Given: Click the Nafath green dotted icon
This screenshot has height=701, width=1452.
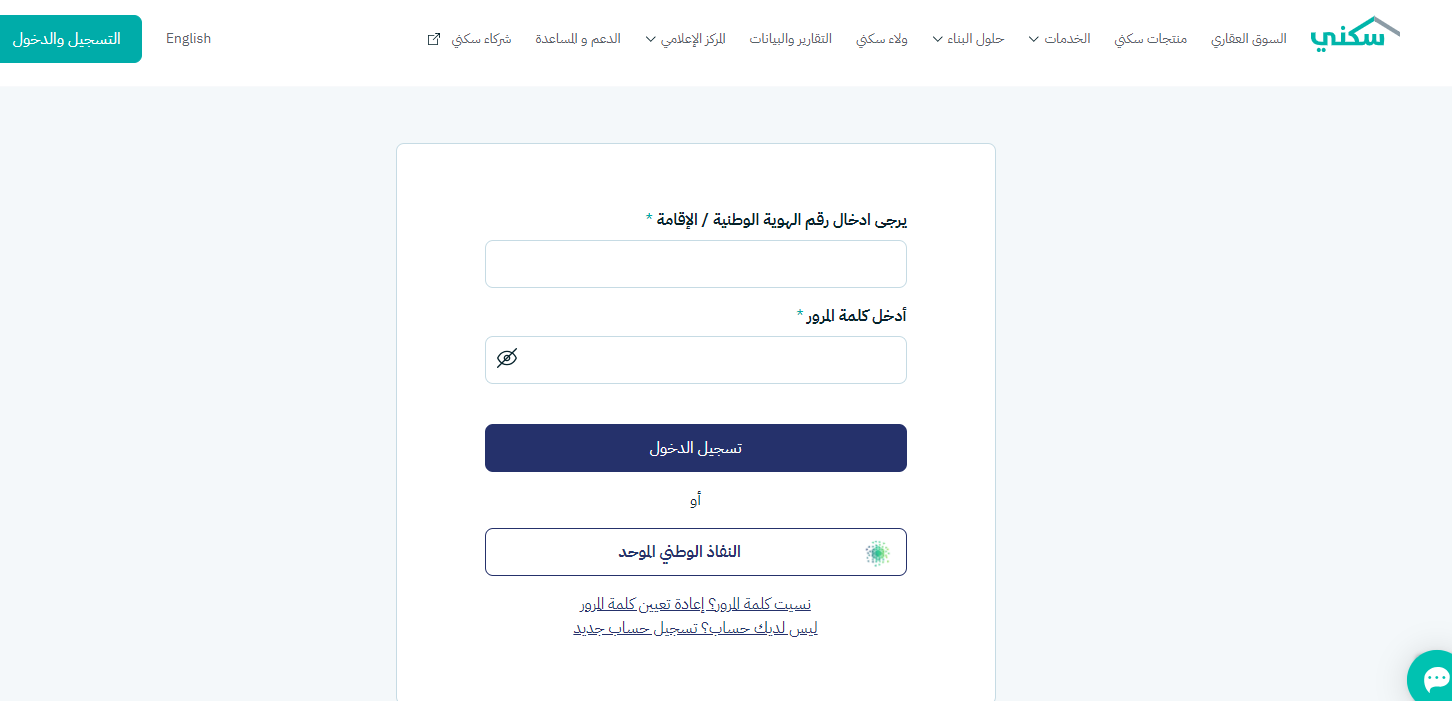Looking at the screenshot, I should [x=877, y=552].
